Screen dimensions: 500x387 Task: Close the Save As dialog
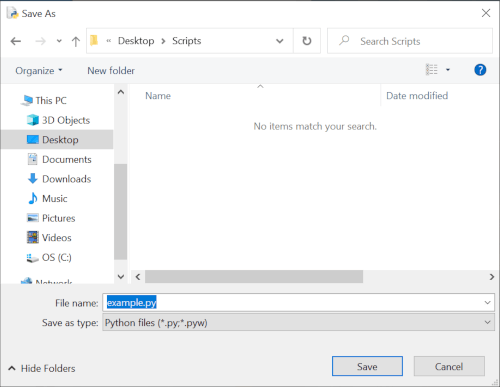point(486,13)
